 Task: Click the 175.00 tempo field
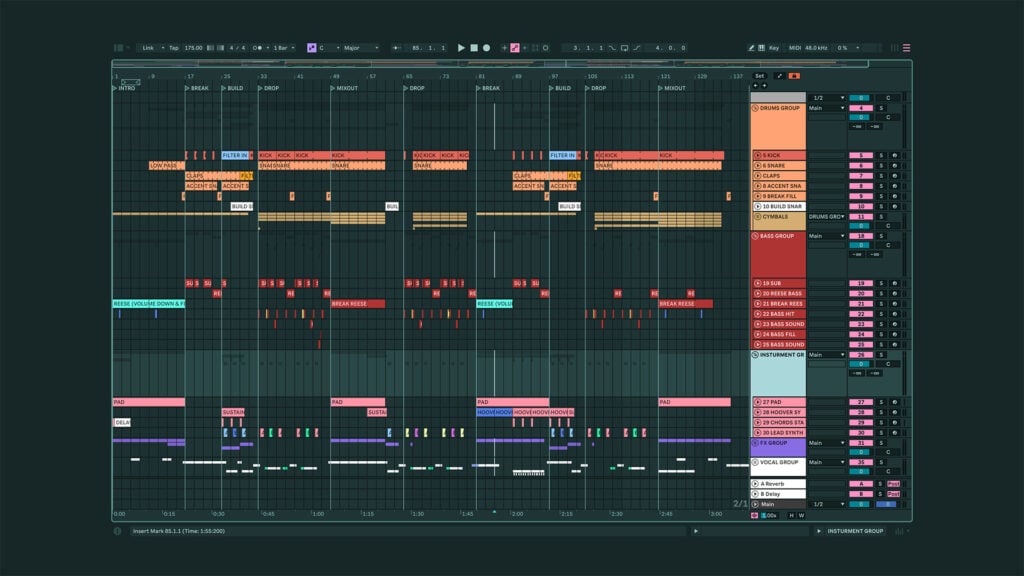pyautogui.click(x=193, y=48)
